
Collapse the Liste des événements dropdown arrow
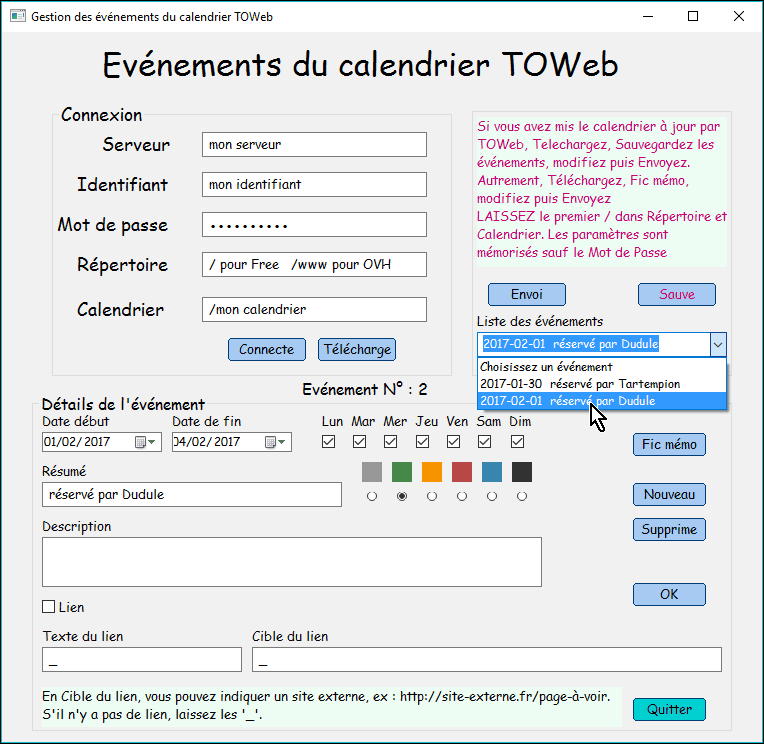pyautogui.click(x=717, y=344)
